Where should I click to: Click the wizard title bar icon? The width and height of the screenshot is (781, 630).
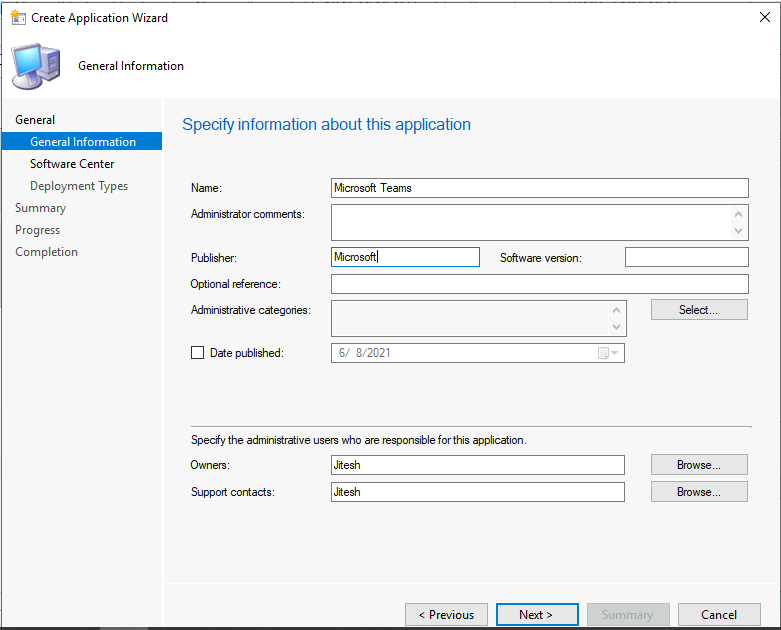[18, 17]
